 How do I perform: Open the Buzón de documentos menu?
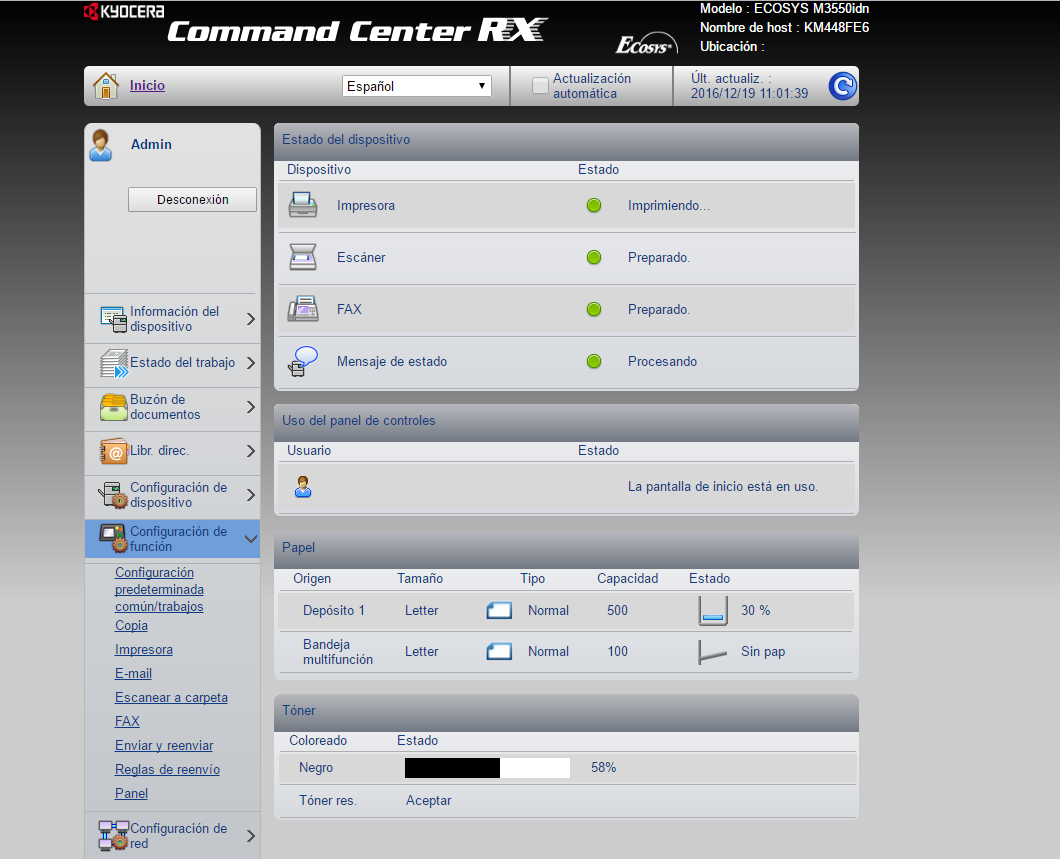click(172, 407)
